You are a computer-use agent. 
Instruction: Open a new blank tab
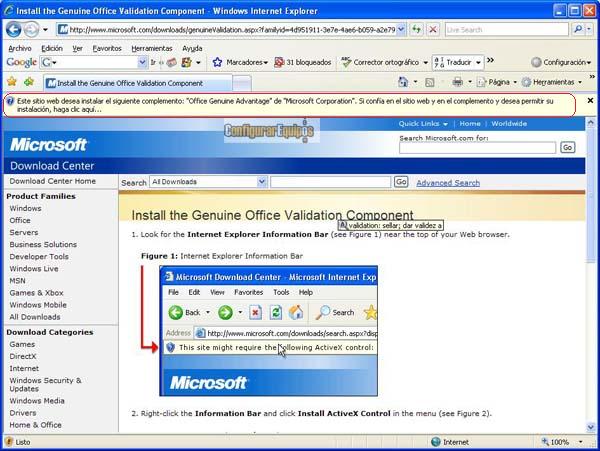tap(242, 83)
